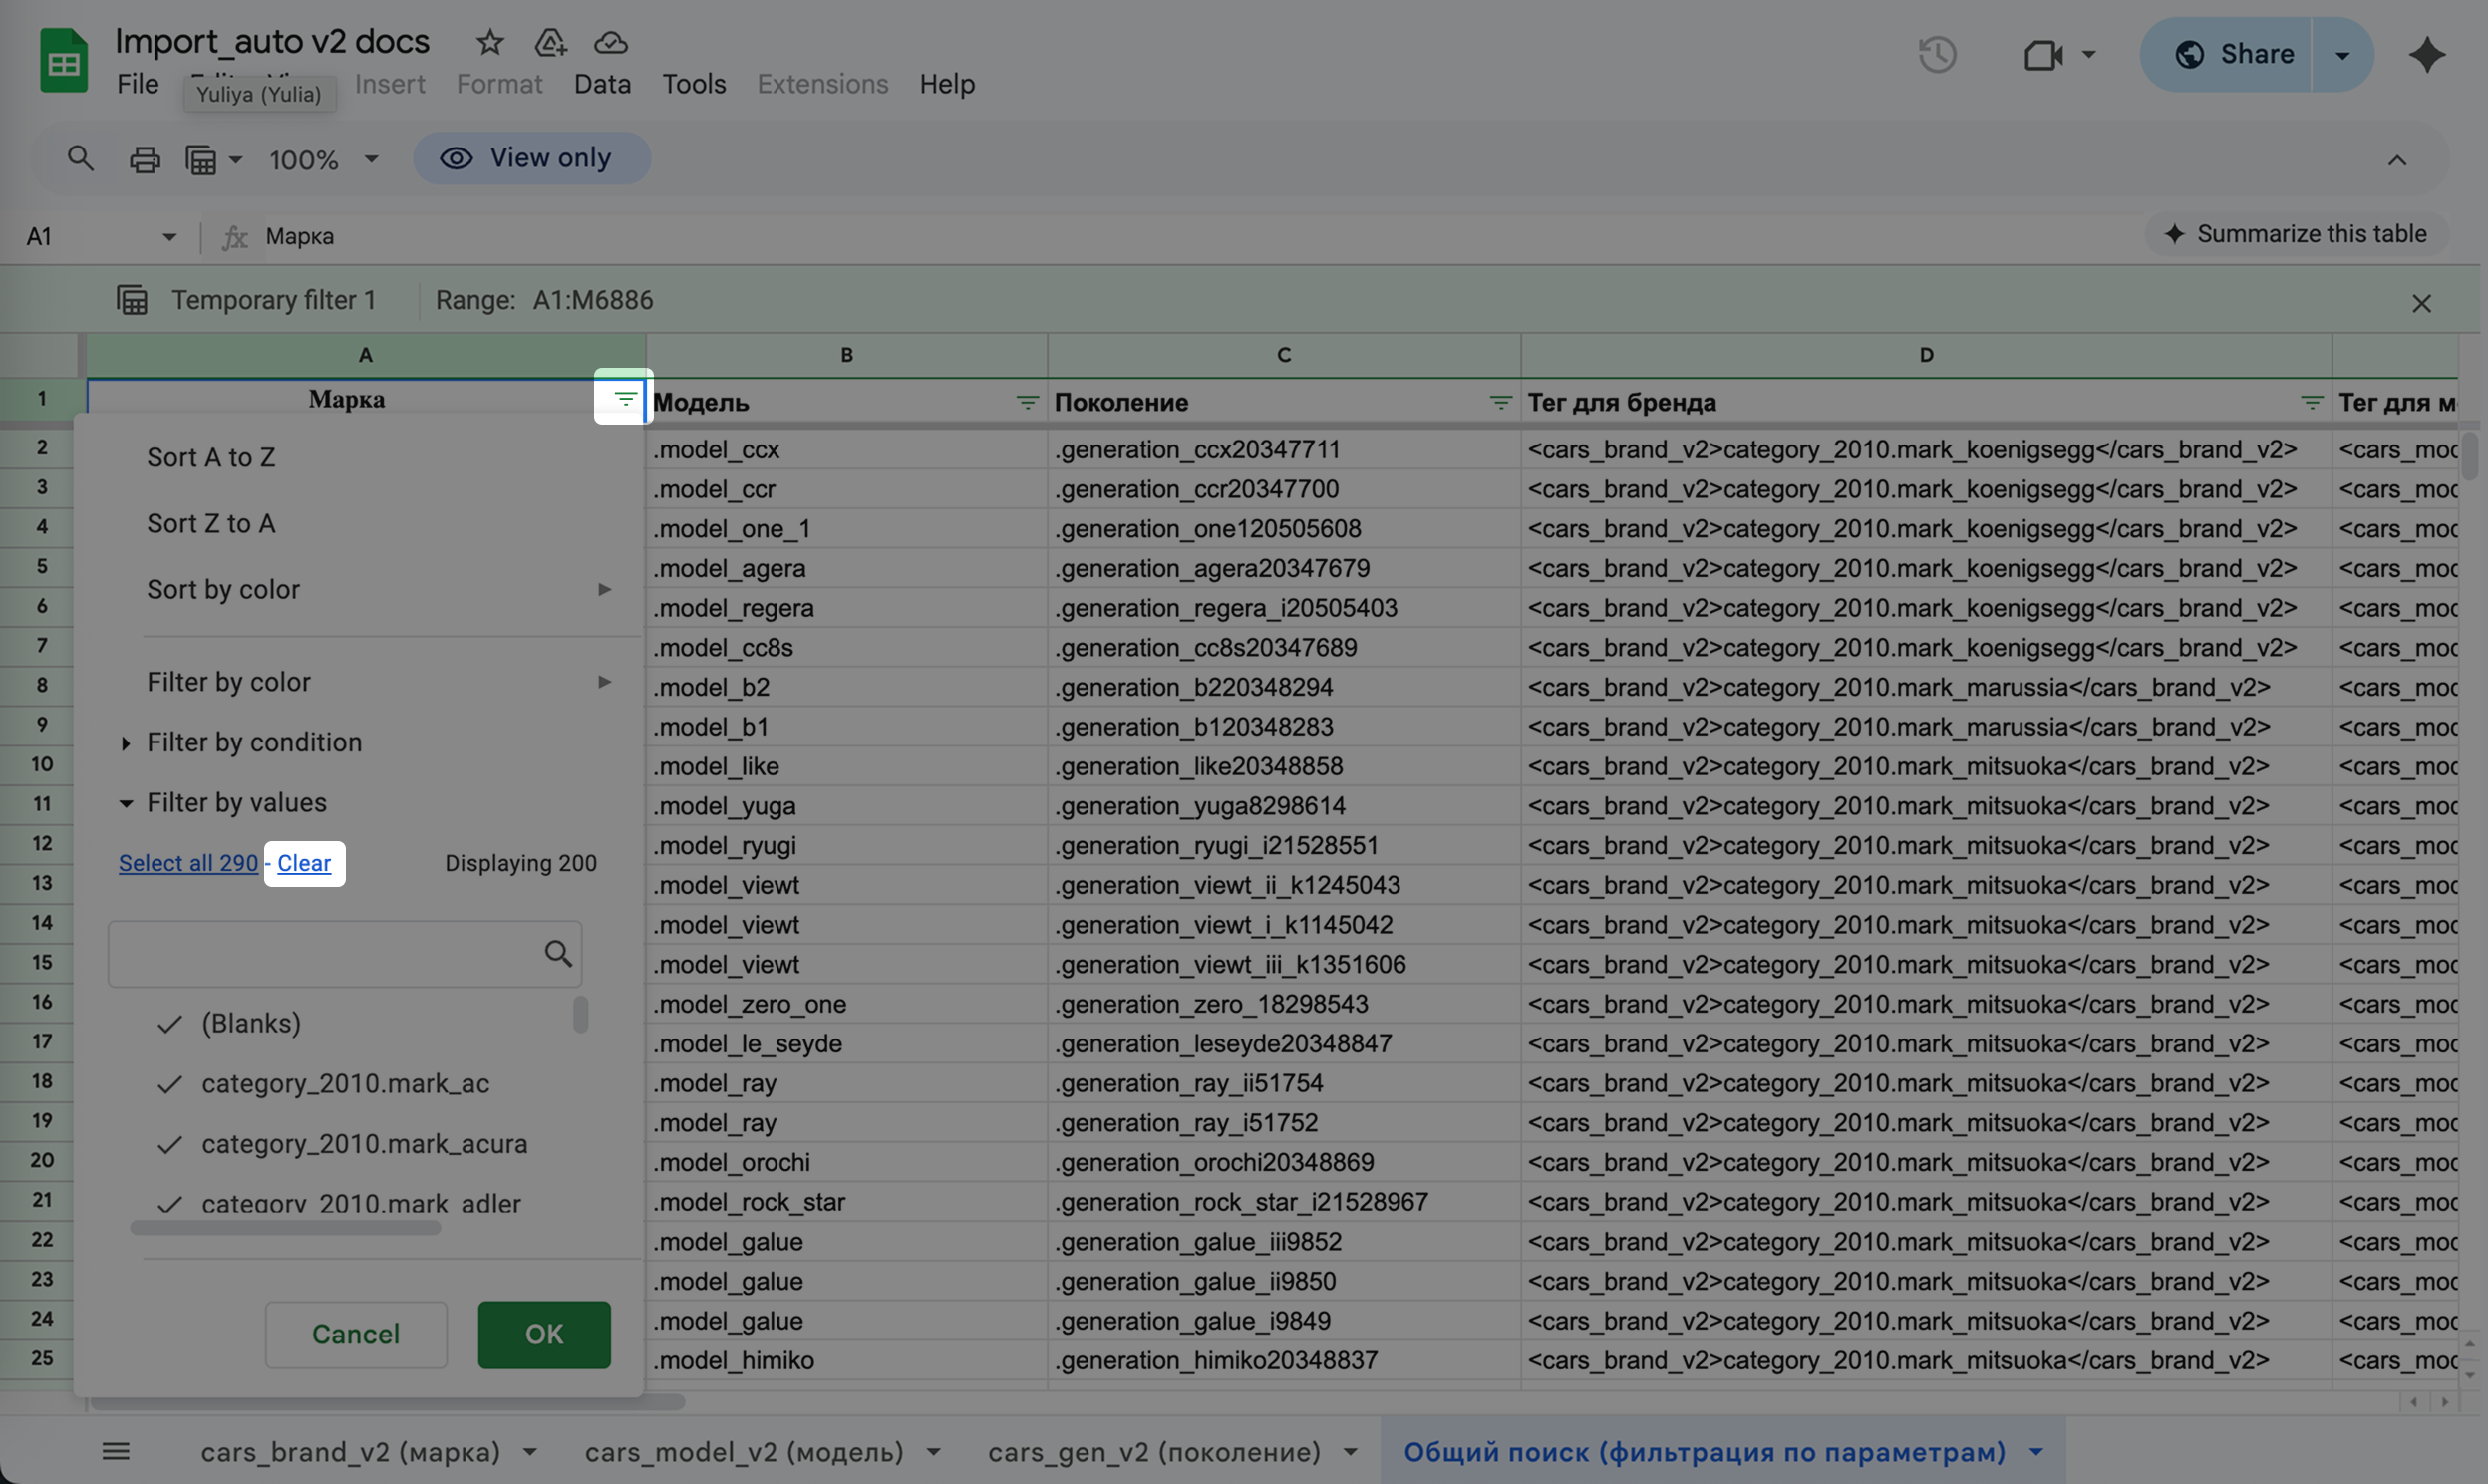Open the all sheets hamburger list
The width and height of the screenshot is (2488, 1484).
click(116, 1451)
